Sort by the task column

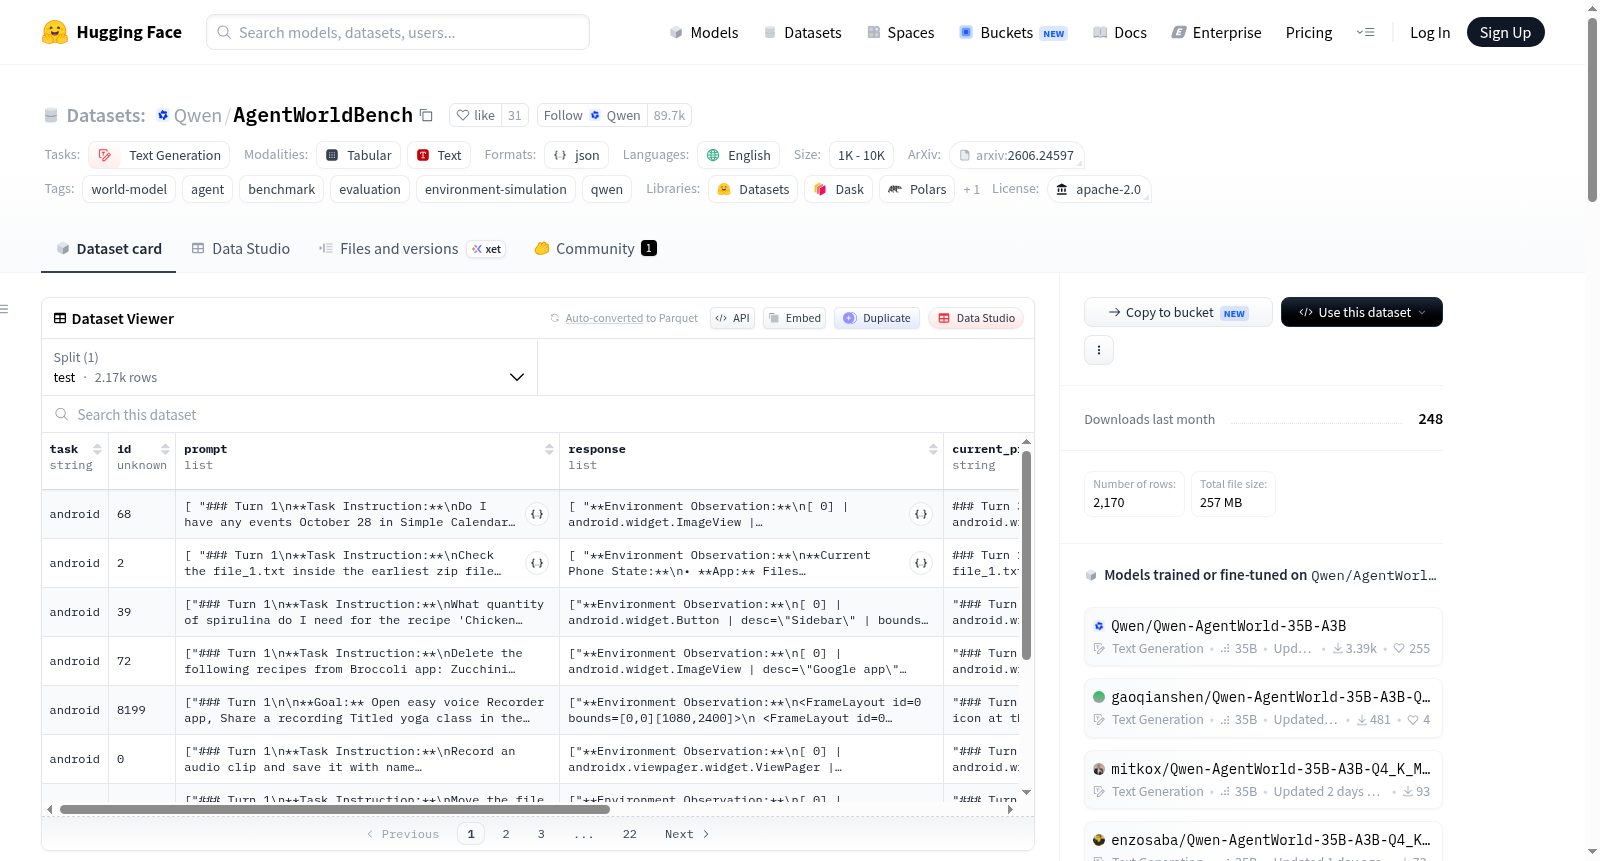(97, 449)
